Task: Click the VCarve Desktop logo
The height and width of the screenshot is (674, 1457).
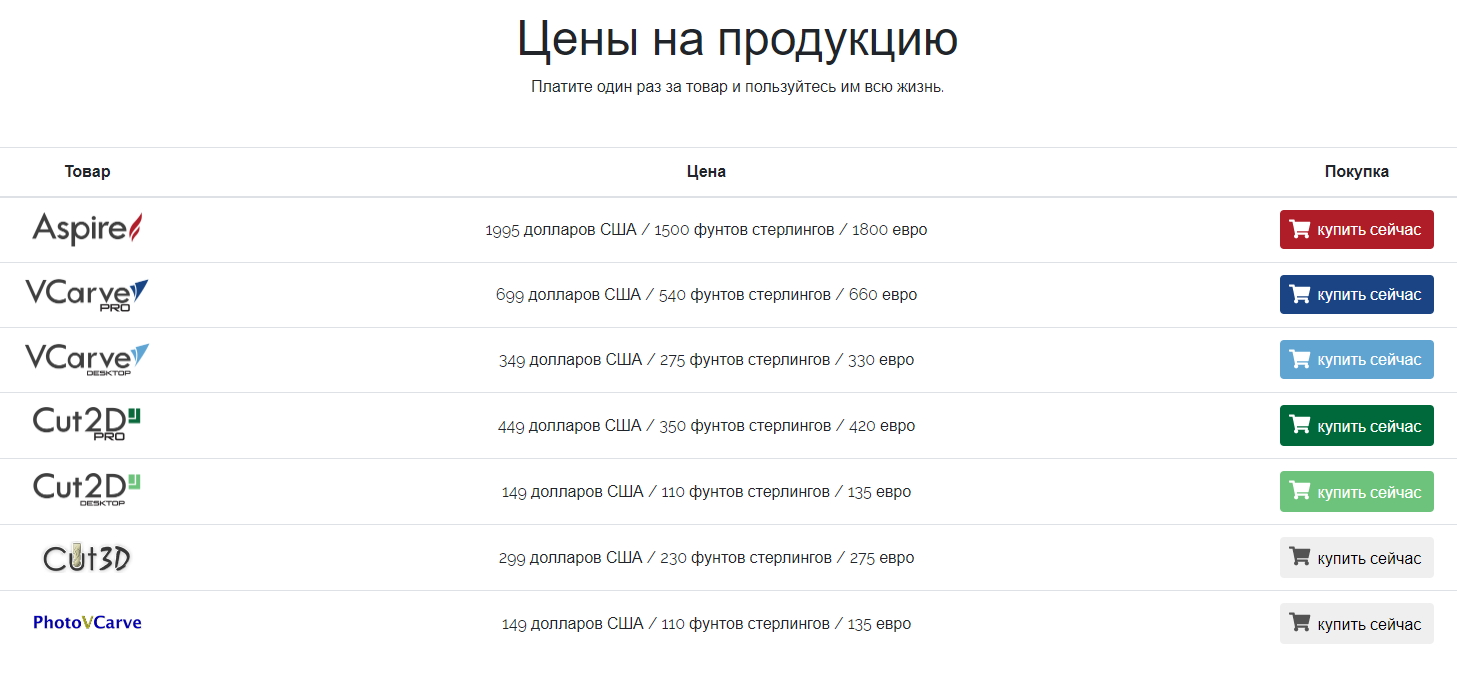Action: (x=87, y=359)
